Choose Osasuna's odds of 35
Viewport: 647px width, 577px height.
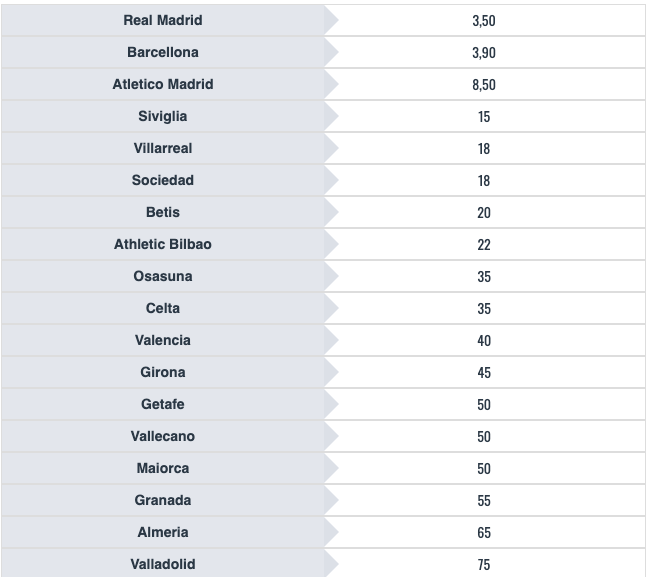(x=484, y=276)
